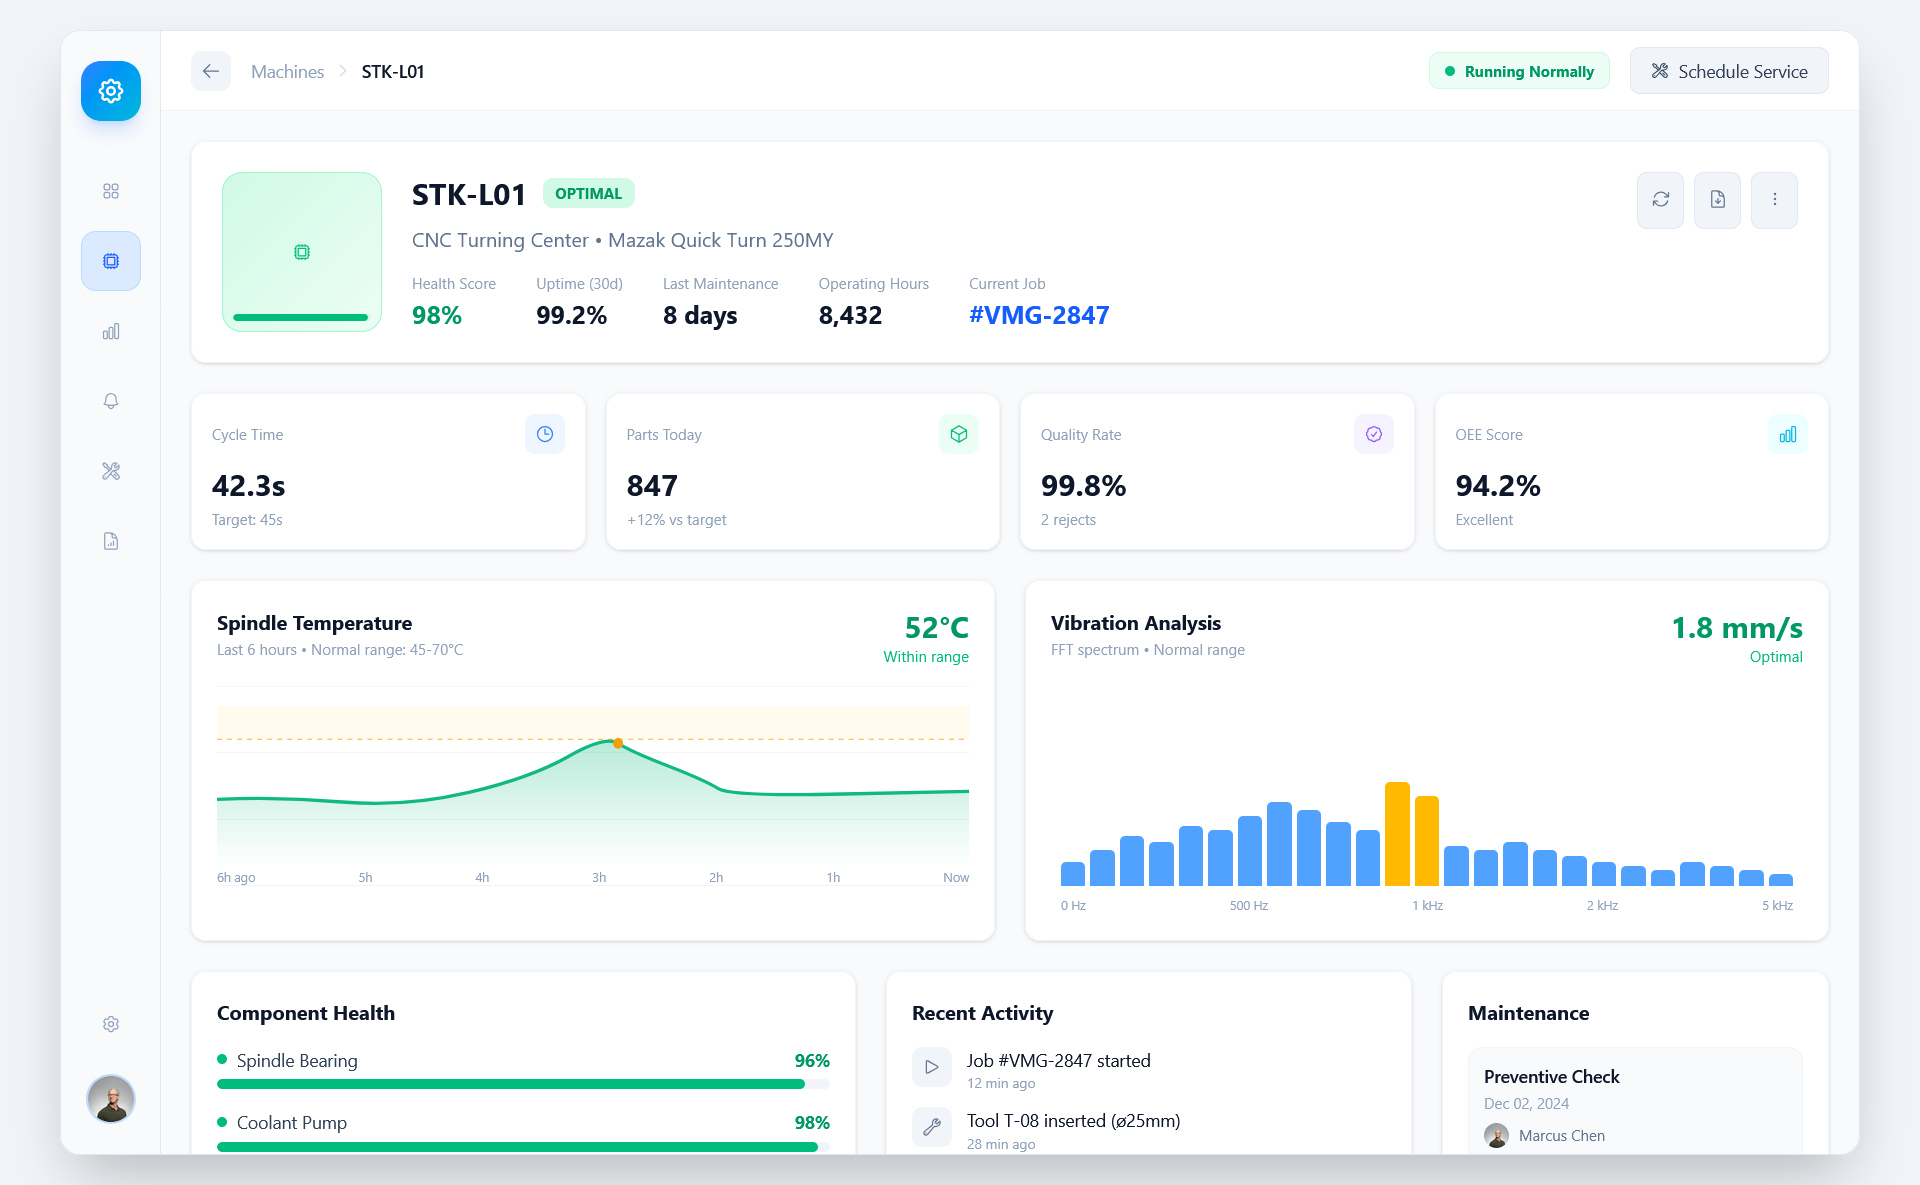The width and height of the screenshot is (1920, 1185).
Task: Click the Health Score progress bar
Action: pyautogui.click(x=301, y=316)
